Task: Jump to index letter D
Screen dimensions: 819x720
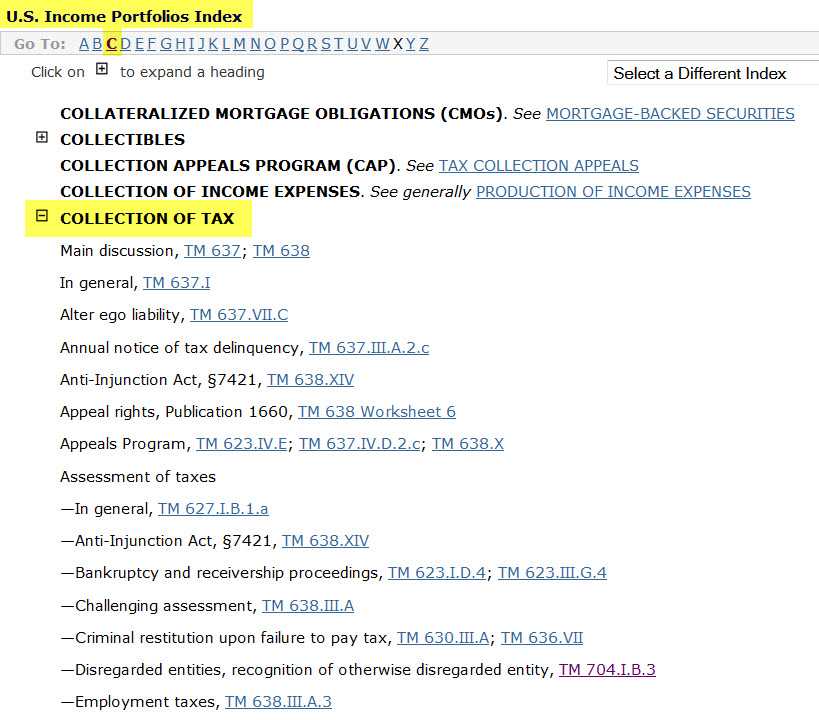Action: point(125,44)
